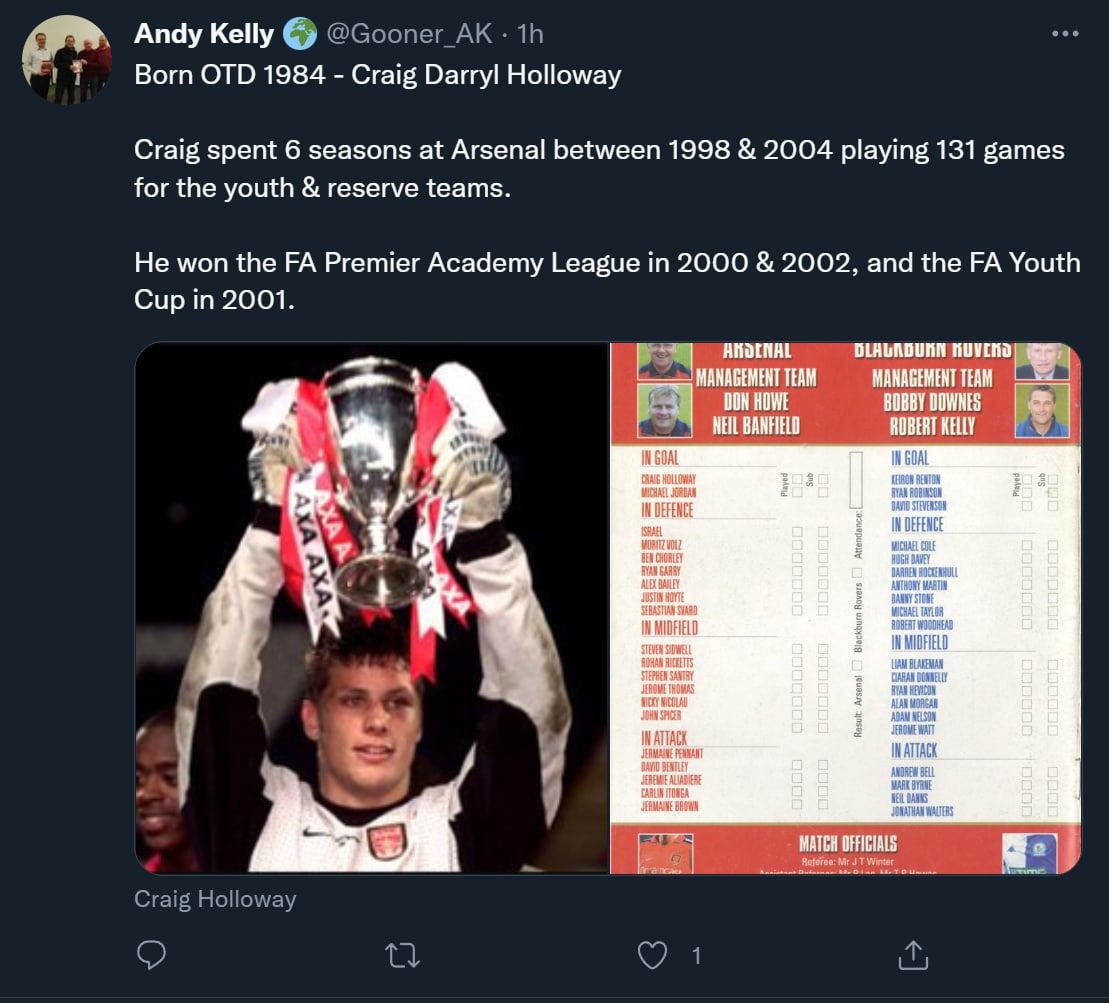The width and height of the screenshot is (1109, 1003).
Task: Click the paragraph about 6 seasons at Arsenal
Action: 598,168
